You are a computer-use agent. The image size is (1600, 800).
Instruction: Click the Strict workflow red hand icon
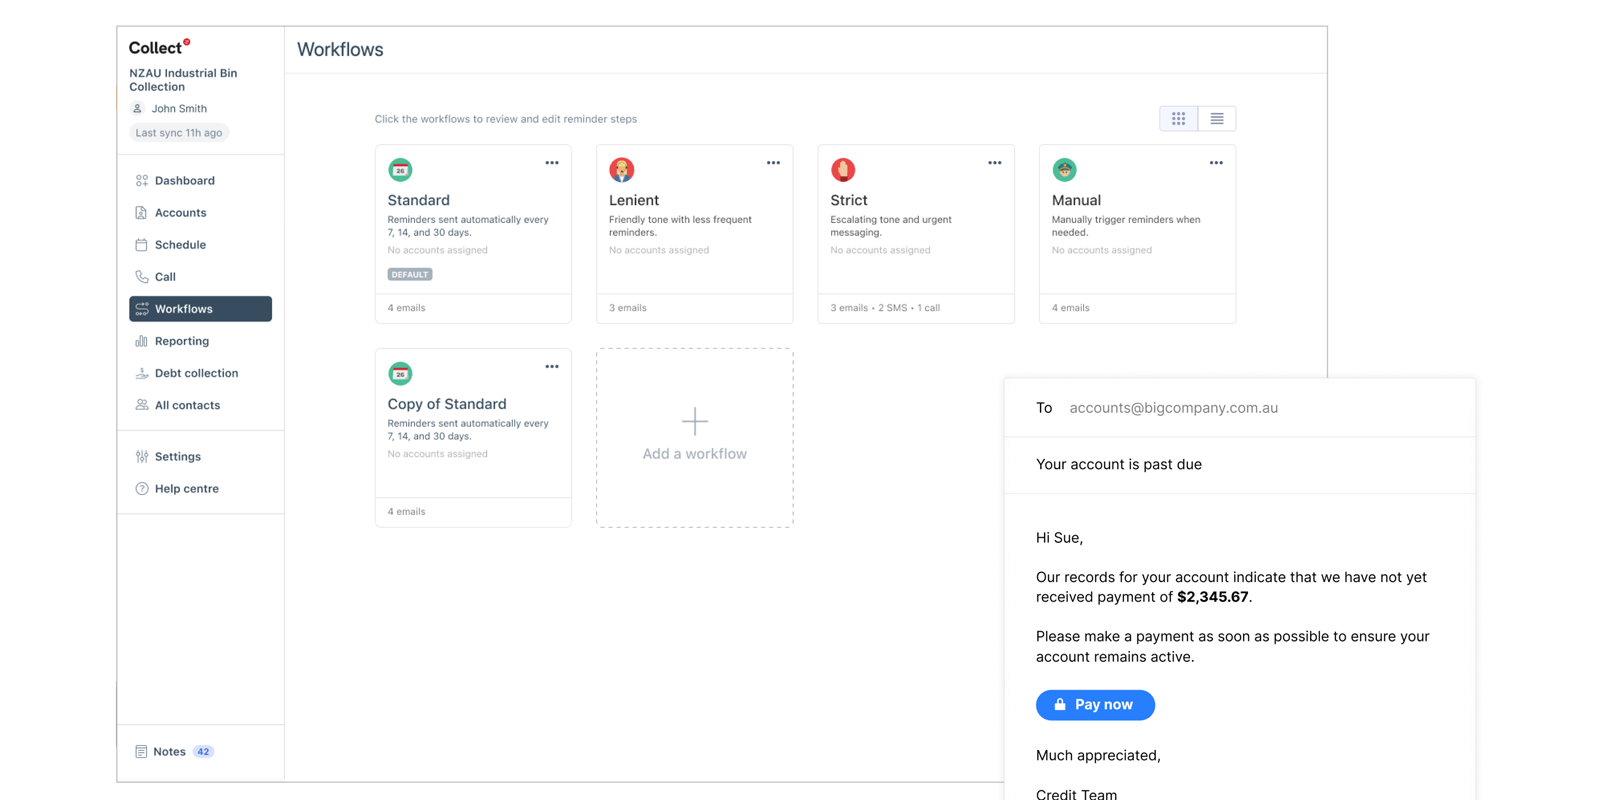pos(843,170)
